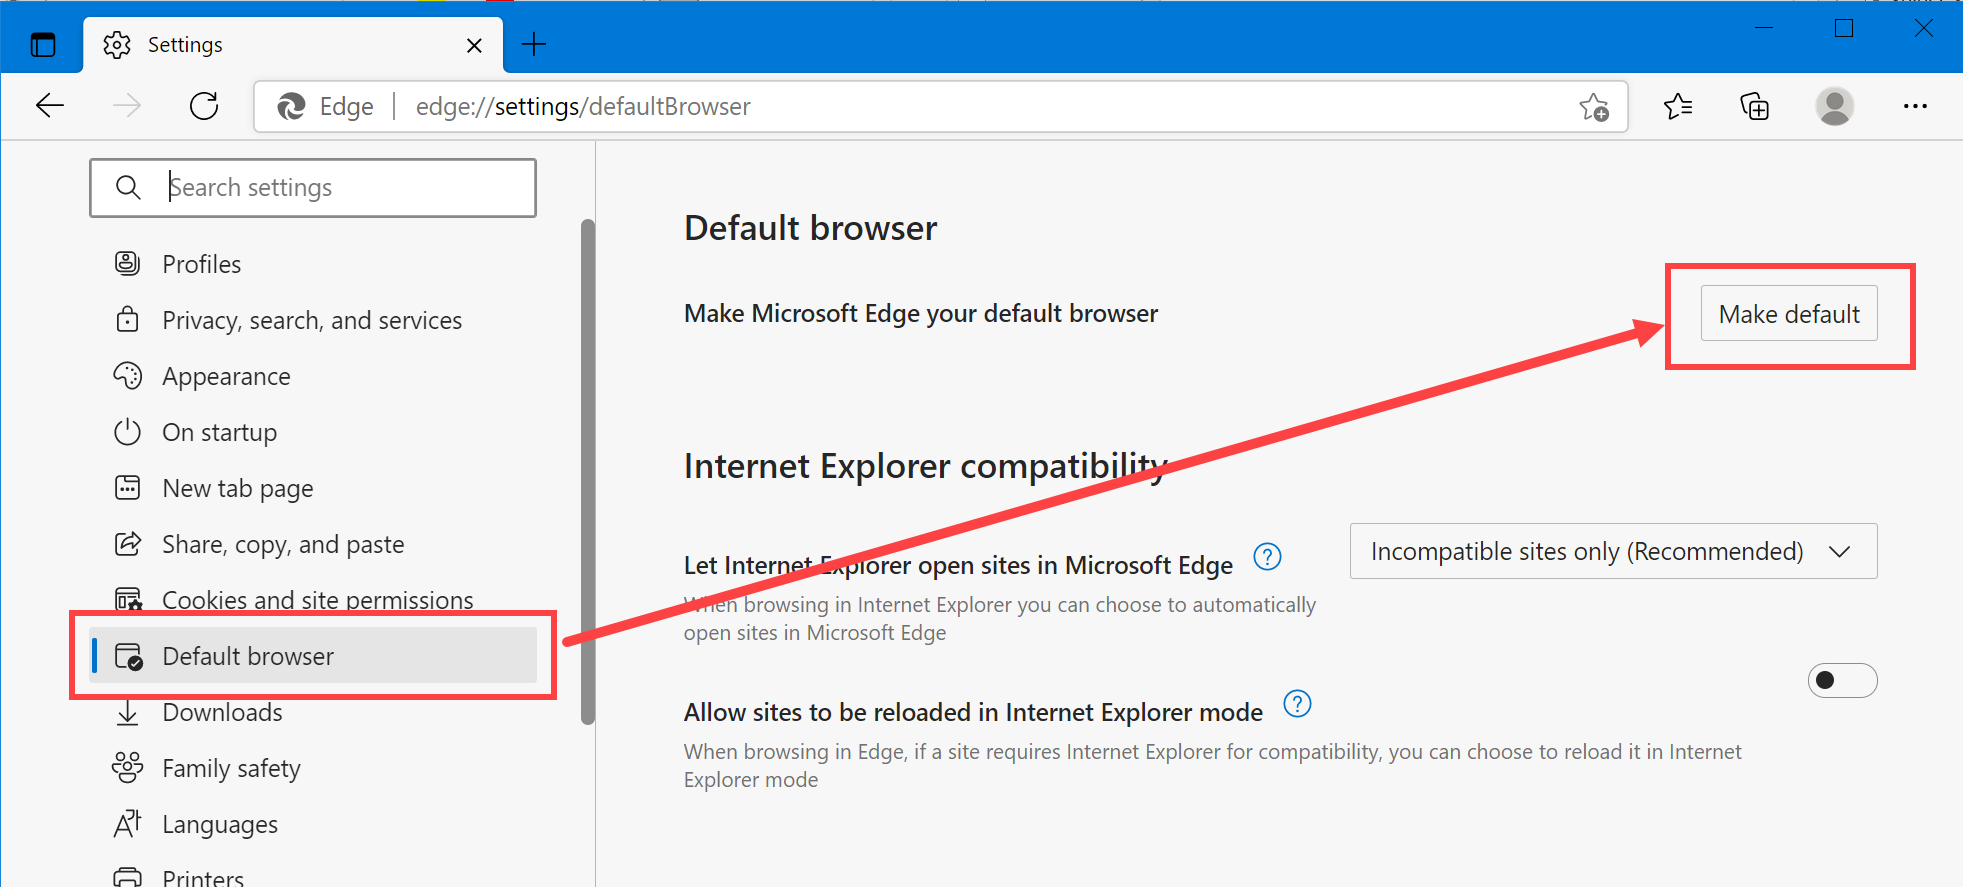Screen dimensions: 1963x887
Task: Reload the page with refresh icon
Action: pyautogui.click(x=204, y=106)
